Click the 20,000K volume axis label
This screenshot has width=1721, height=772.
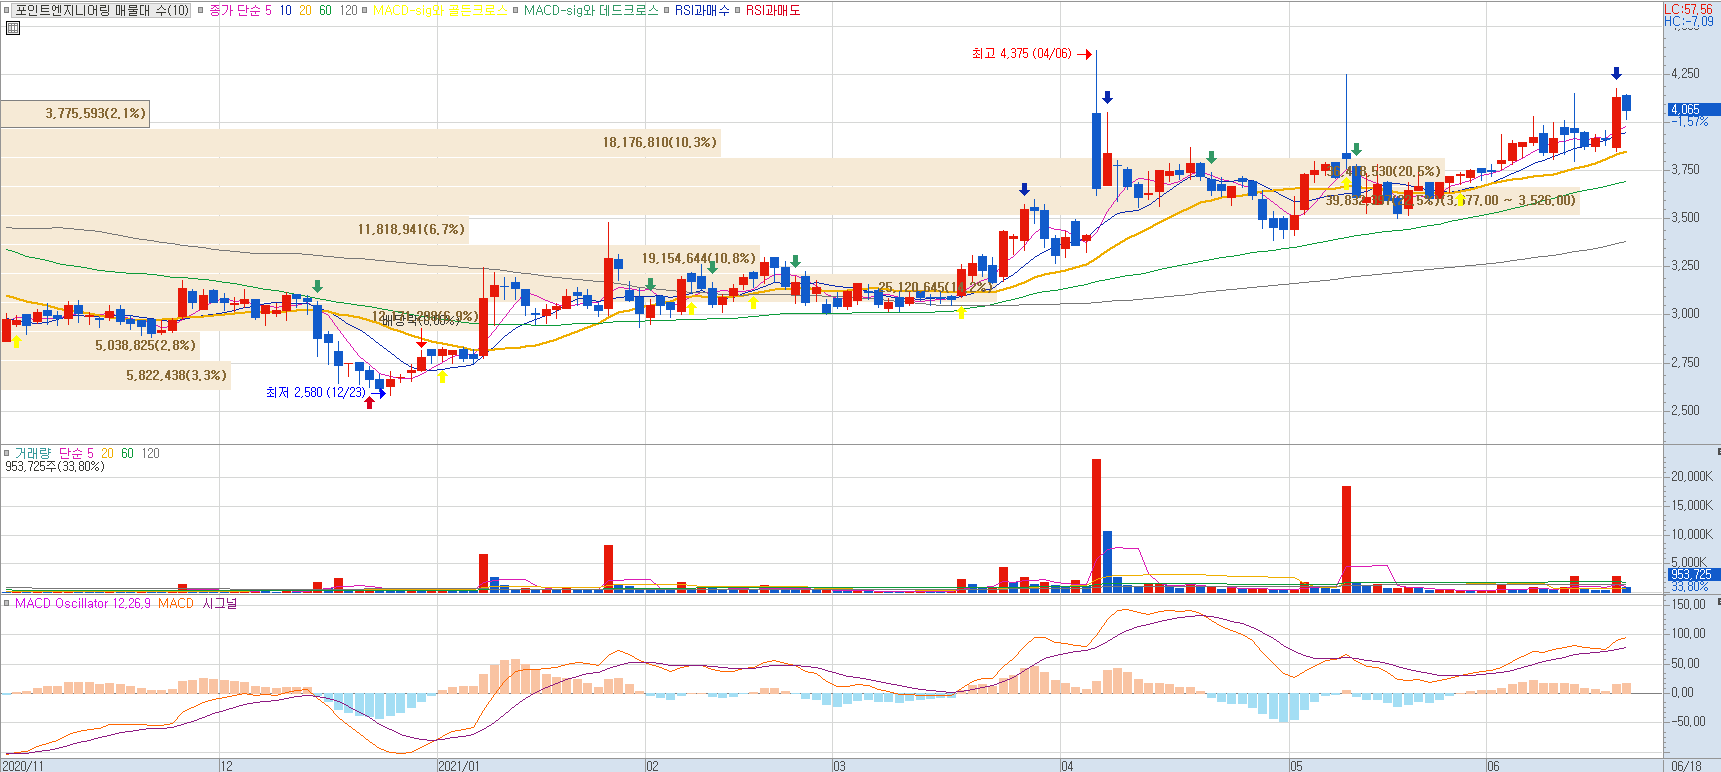click(x=1692, y=477)
